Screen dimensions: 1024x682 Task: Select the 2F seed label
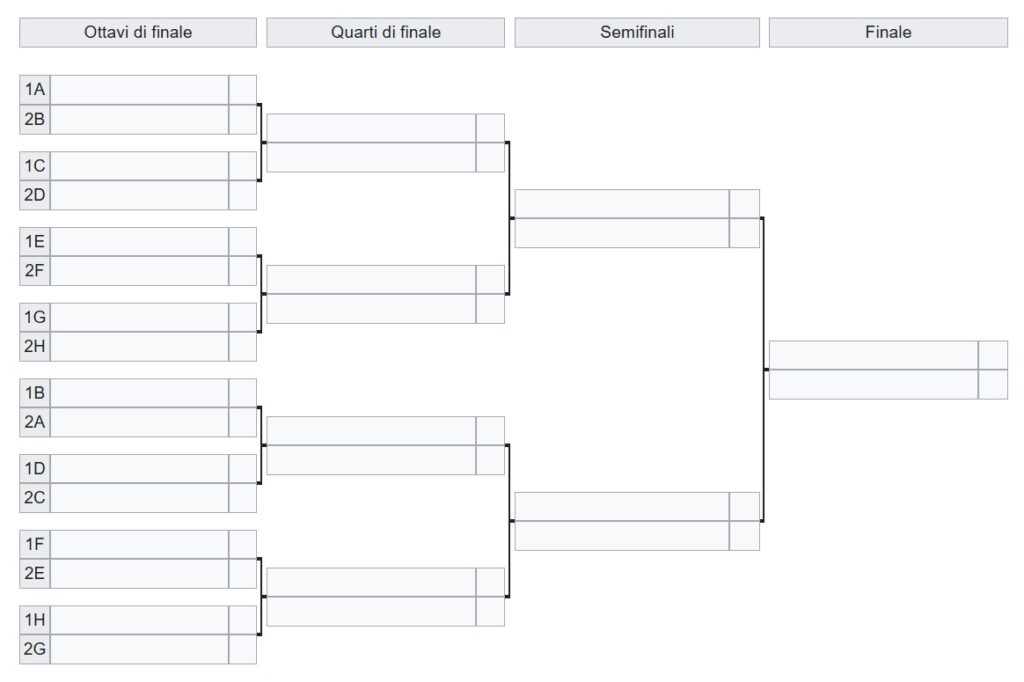coord(35,271)
